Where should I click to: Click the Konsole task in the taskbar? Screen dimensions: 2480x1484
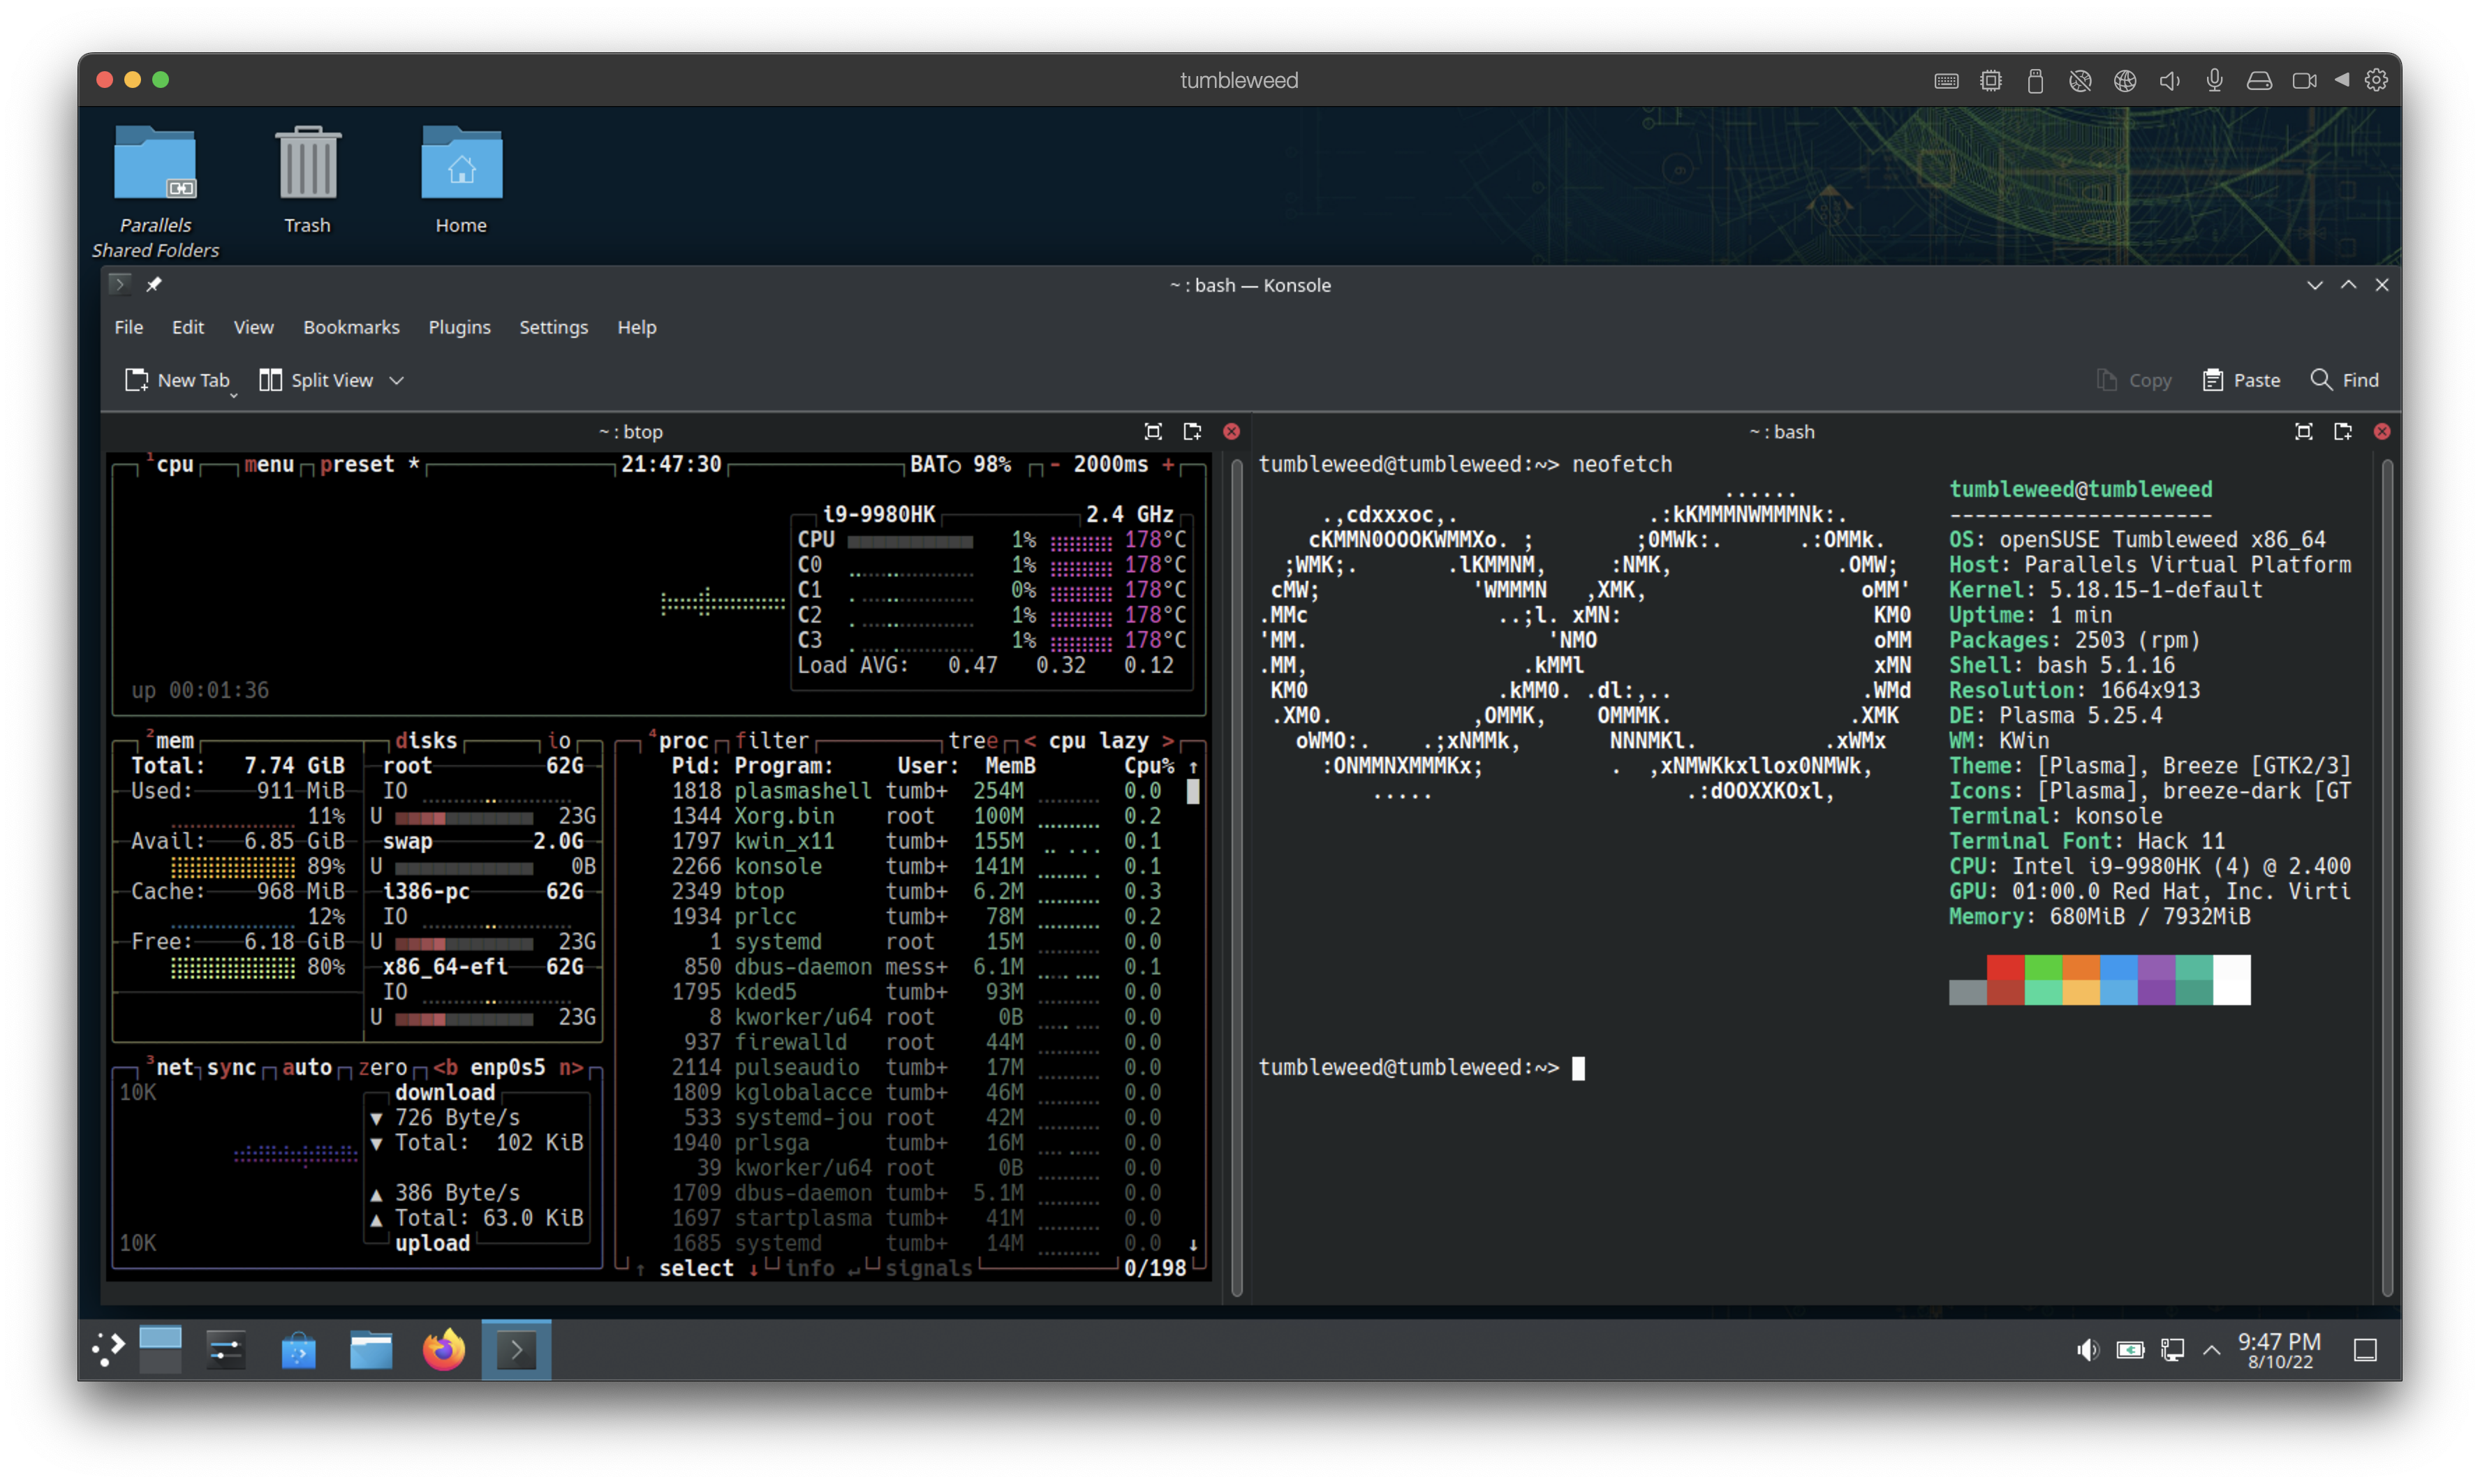click(x=516, y=1350)
